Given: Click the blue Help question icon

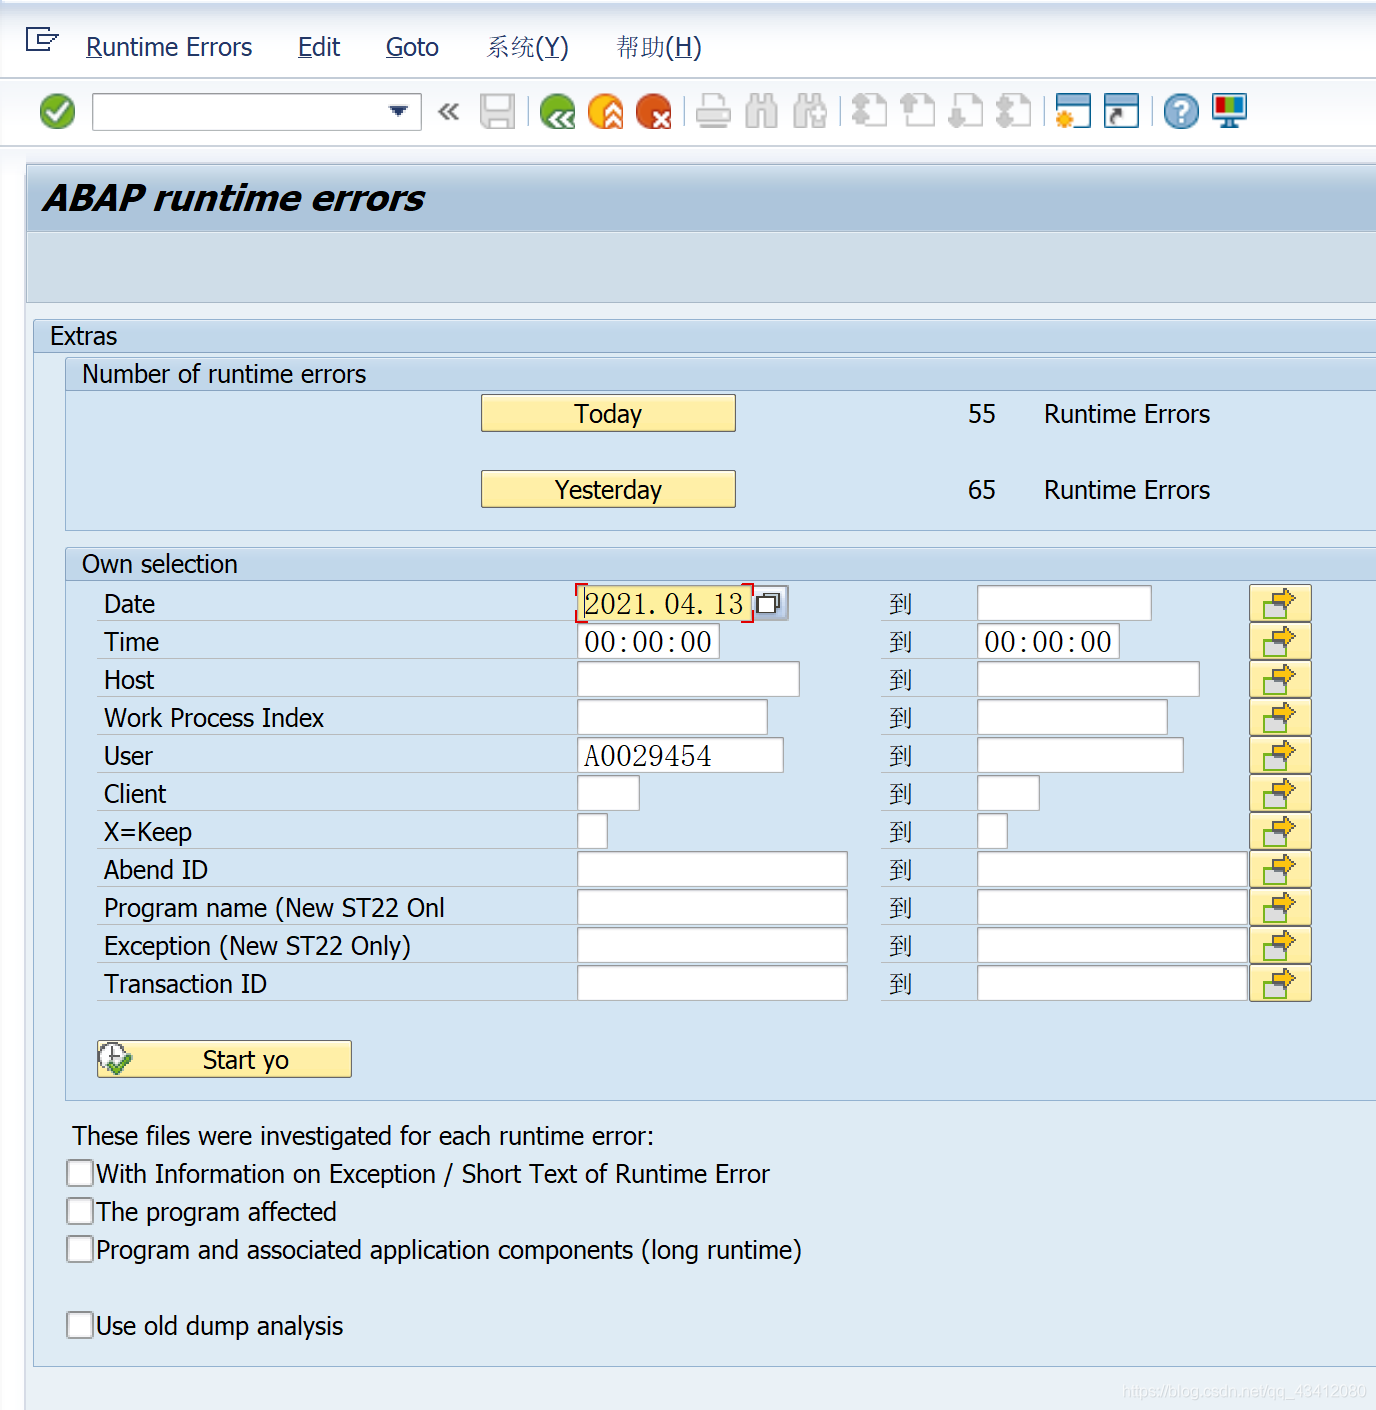Looking at the screenshot, I should coord(1181,111).
